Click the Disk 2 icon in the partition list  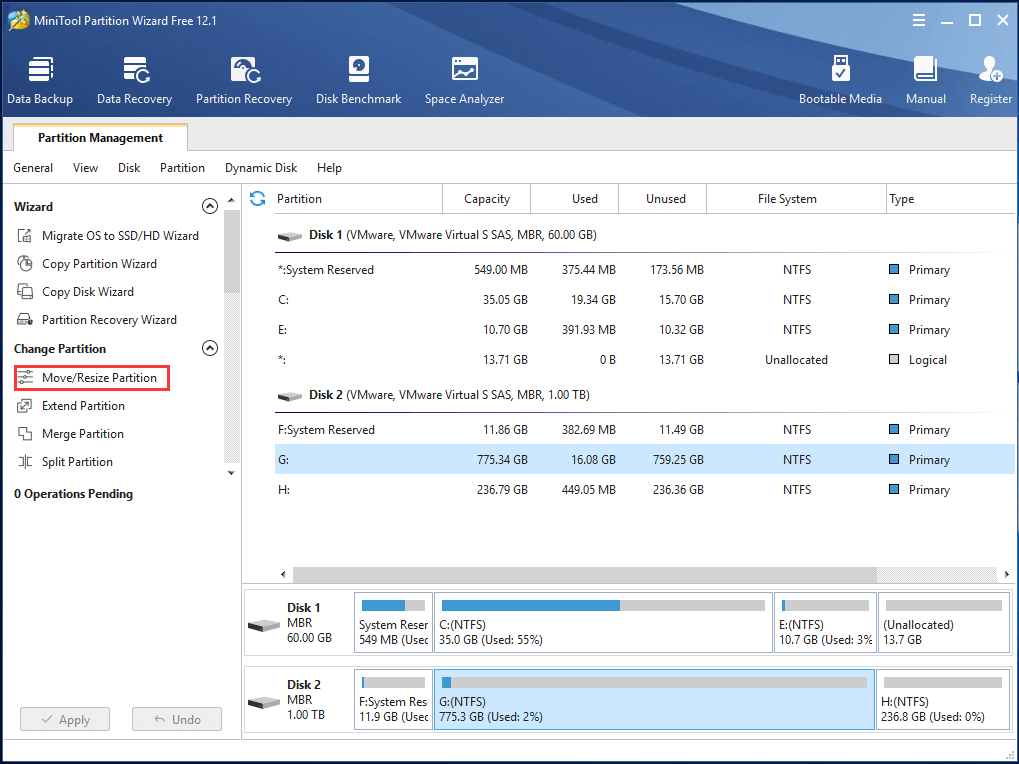click(290, 396)
